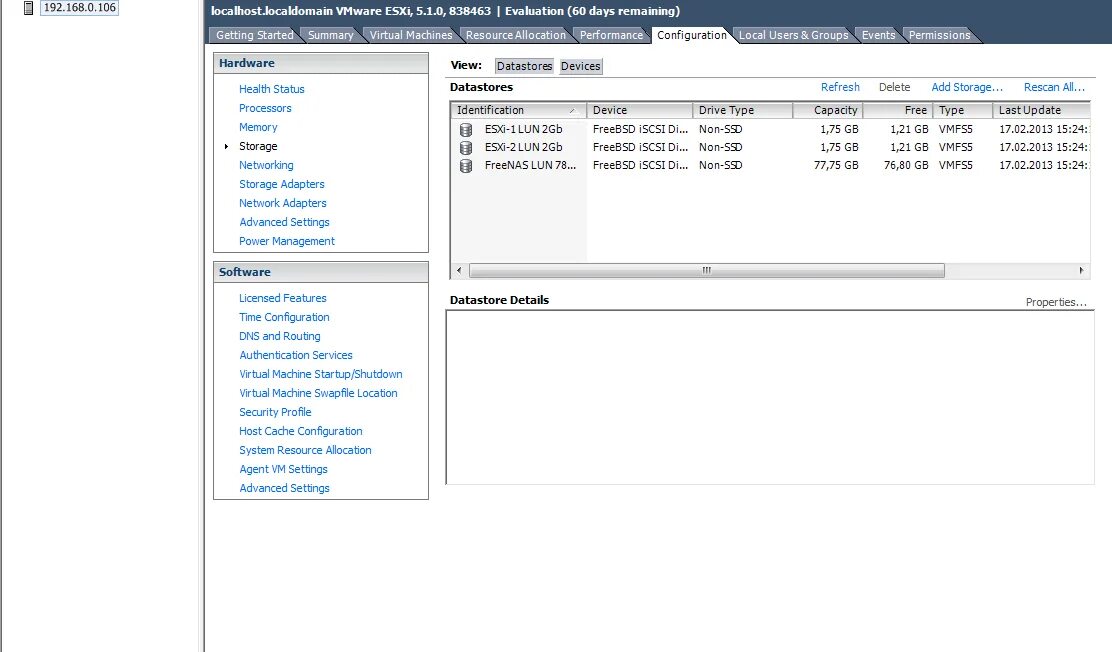Viewport: 1112px width, 652px height.
Task: Click the arrow marker beside Storage
Action: coord(226,146)
